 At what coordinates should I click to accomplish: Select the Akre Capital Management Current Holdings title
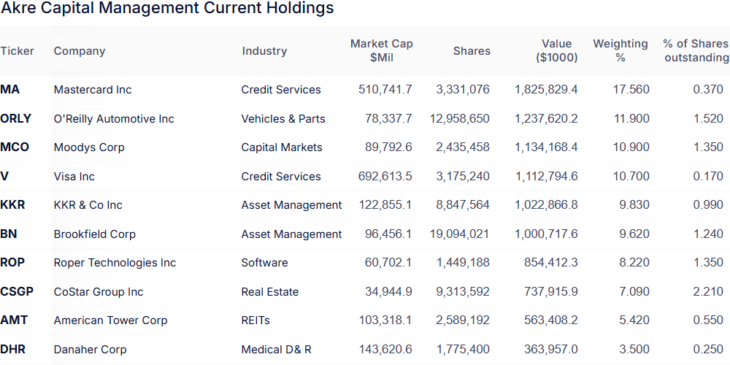point(168,8)
